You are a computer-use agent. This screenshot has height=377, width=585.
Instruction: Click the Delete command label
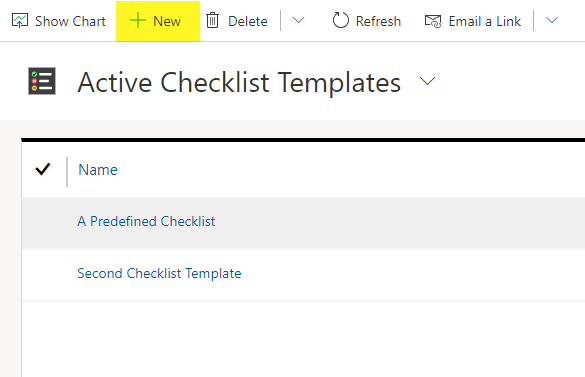pyautogui.click(x=248, y=21)
